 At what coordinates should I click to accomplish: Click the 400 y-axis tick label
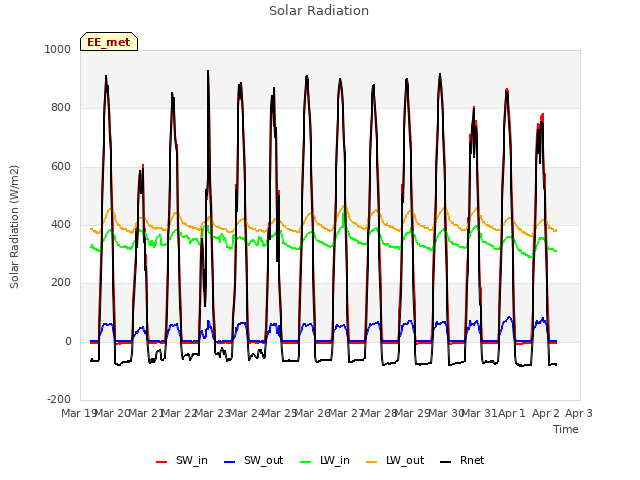click(61, 224)
